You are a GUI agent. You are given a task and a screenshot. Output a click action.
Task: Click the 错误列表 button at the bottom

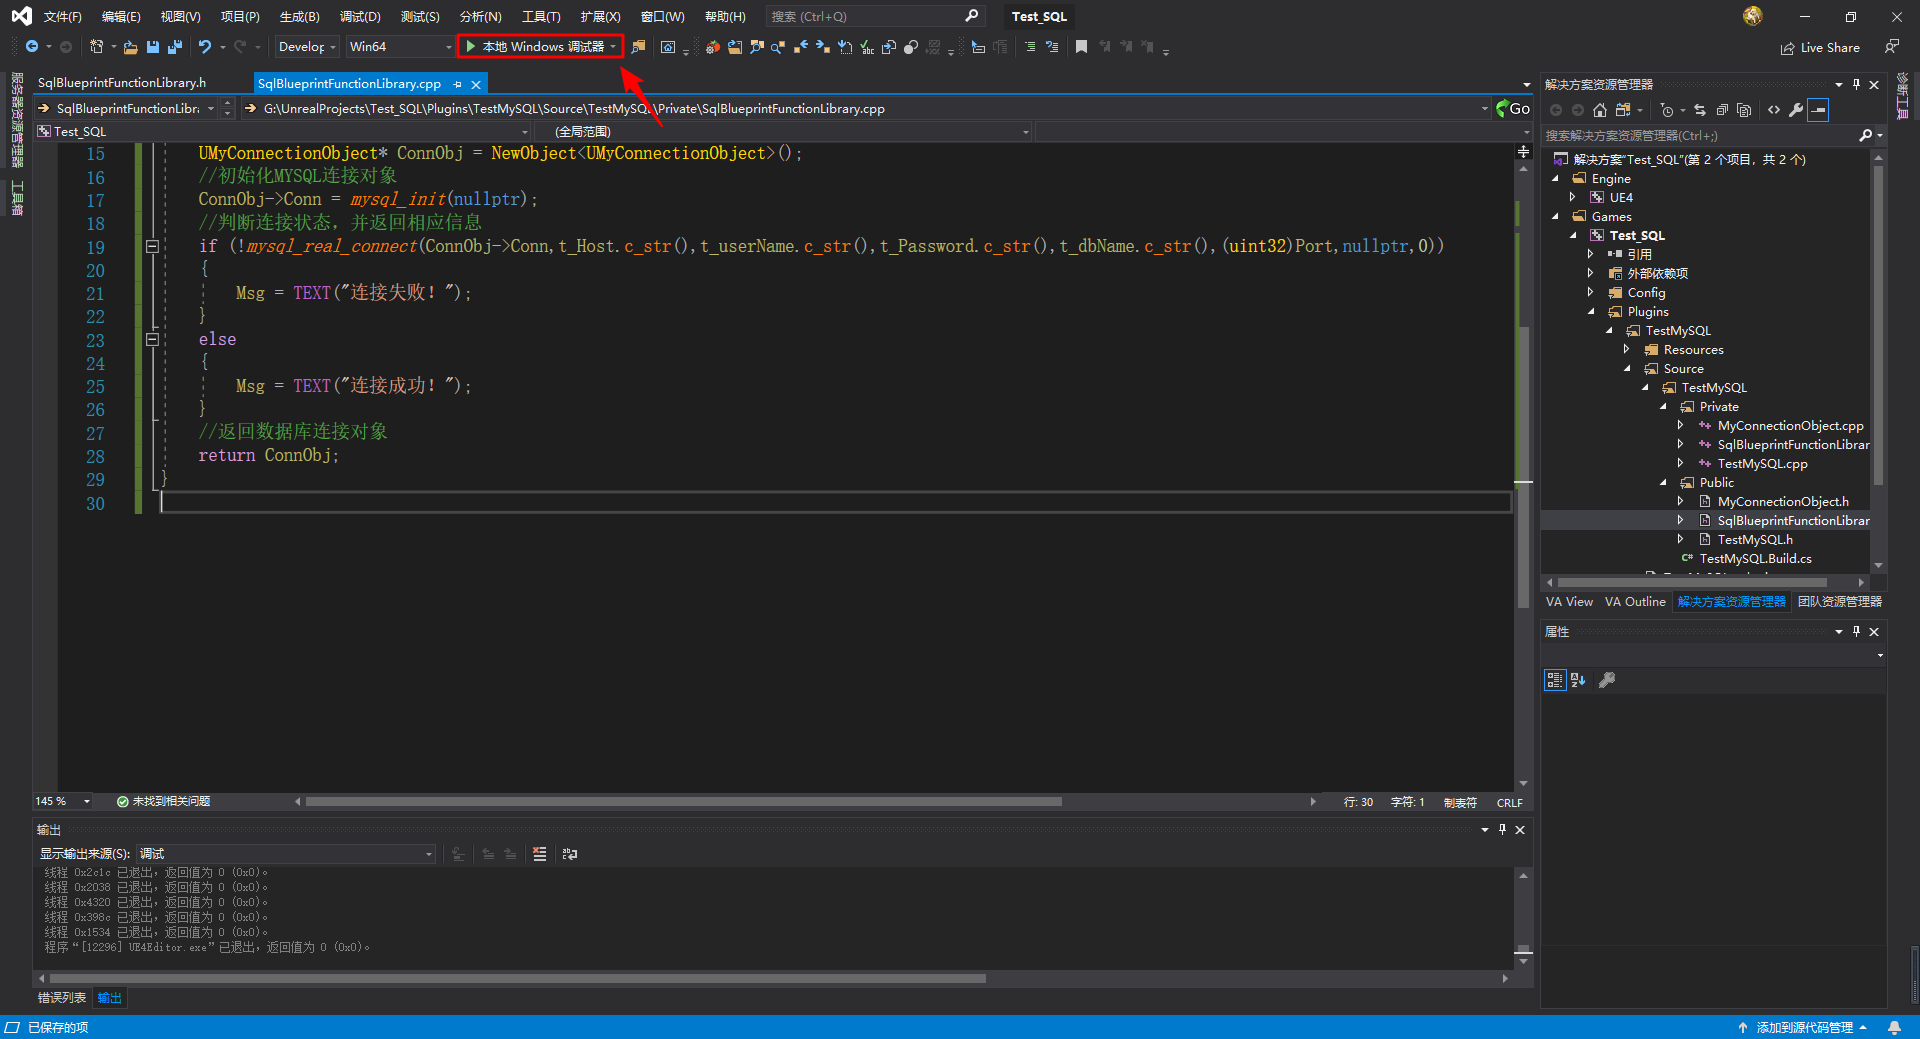tap(61, 997)
